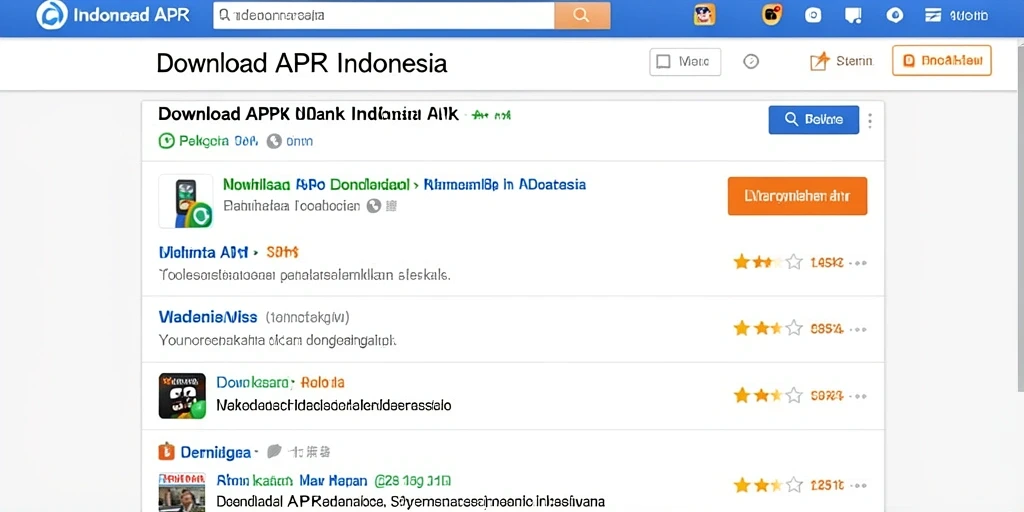Click the "Download APR Indonesia" page heading
The width and height of the screenshot is (1024, 512).
(302, 63)
